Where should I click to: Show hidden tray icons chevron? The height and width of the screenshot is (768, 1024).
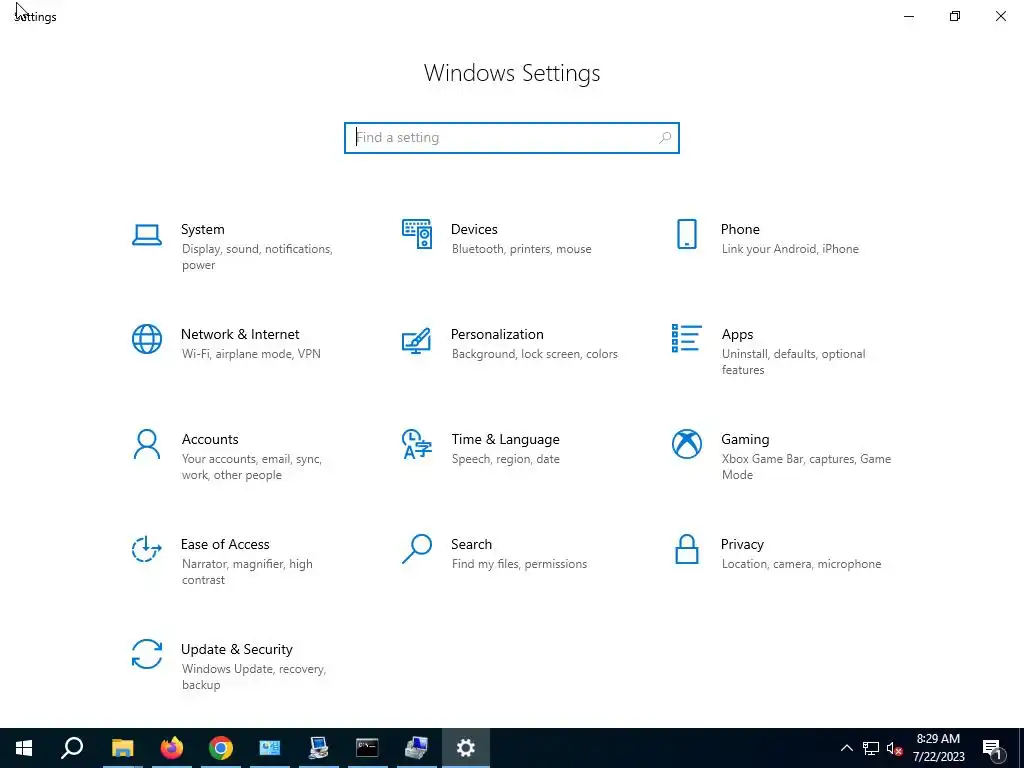(846, 748)
